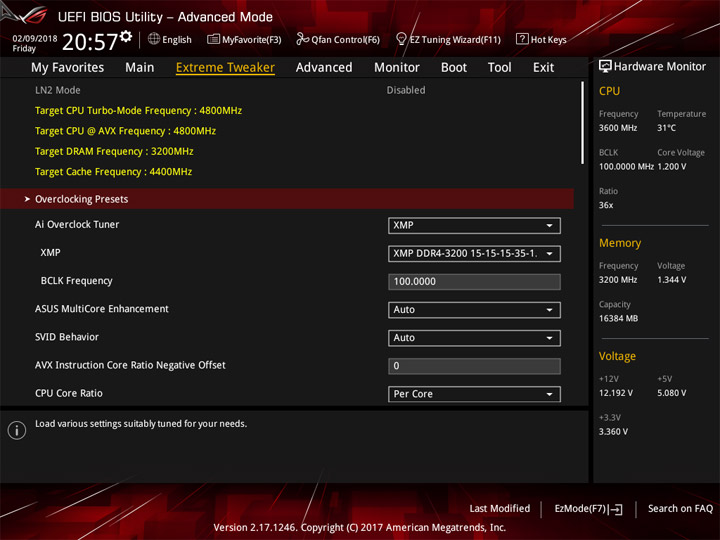Select the Exit tab

click(543, 68)
